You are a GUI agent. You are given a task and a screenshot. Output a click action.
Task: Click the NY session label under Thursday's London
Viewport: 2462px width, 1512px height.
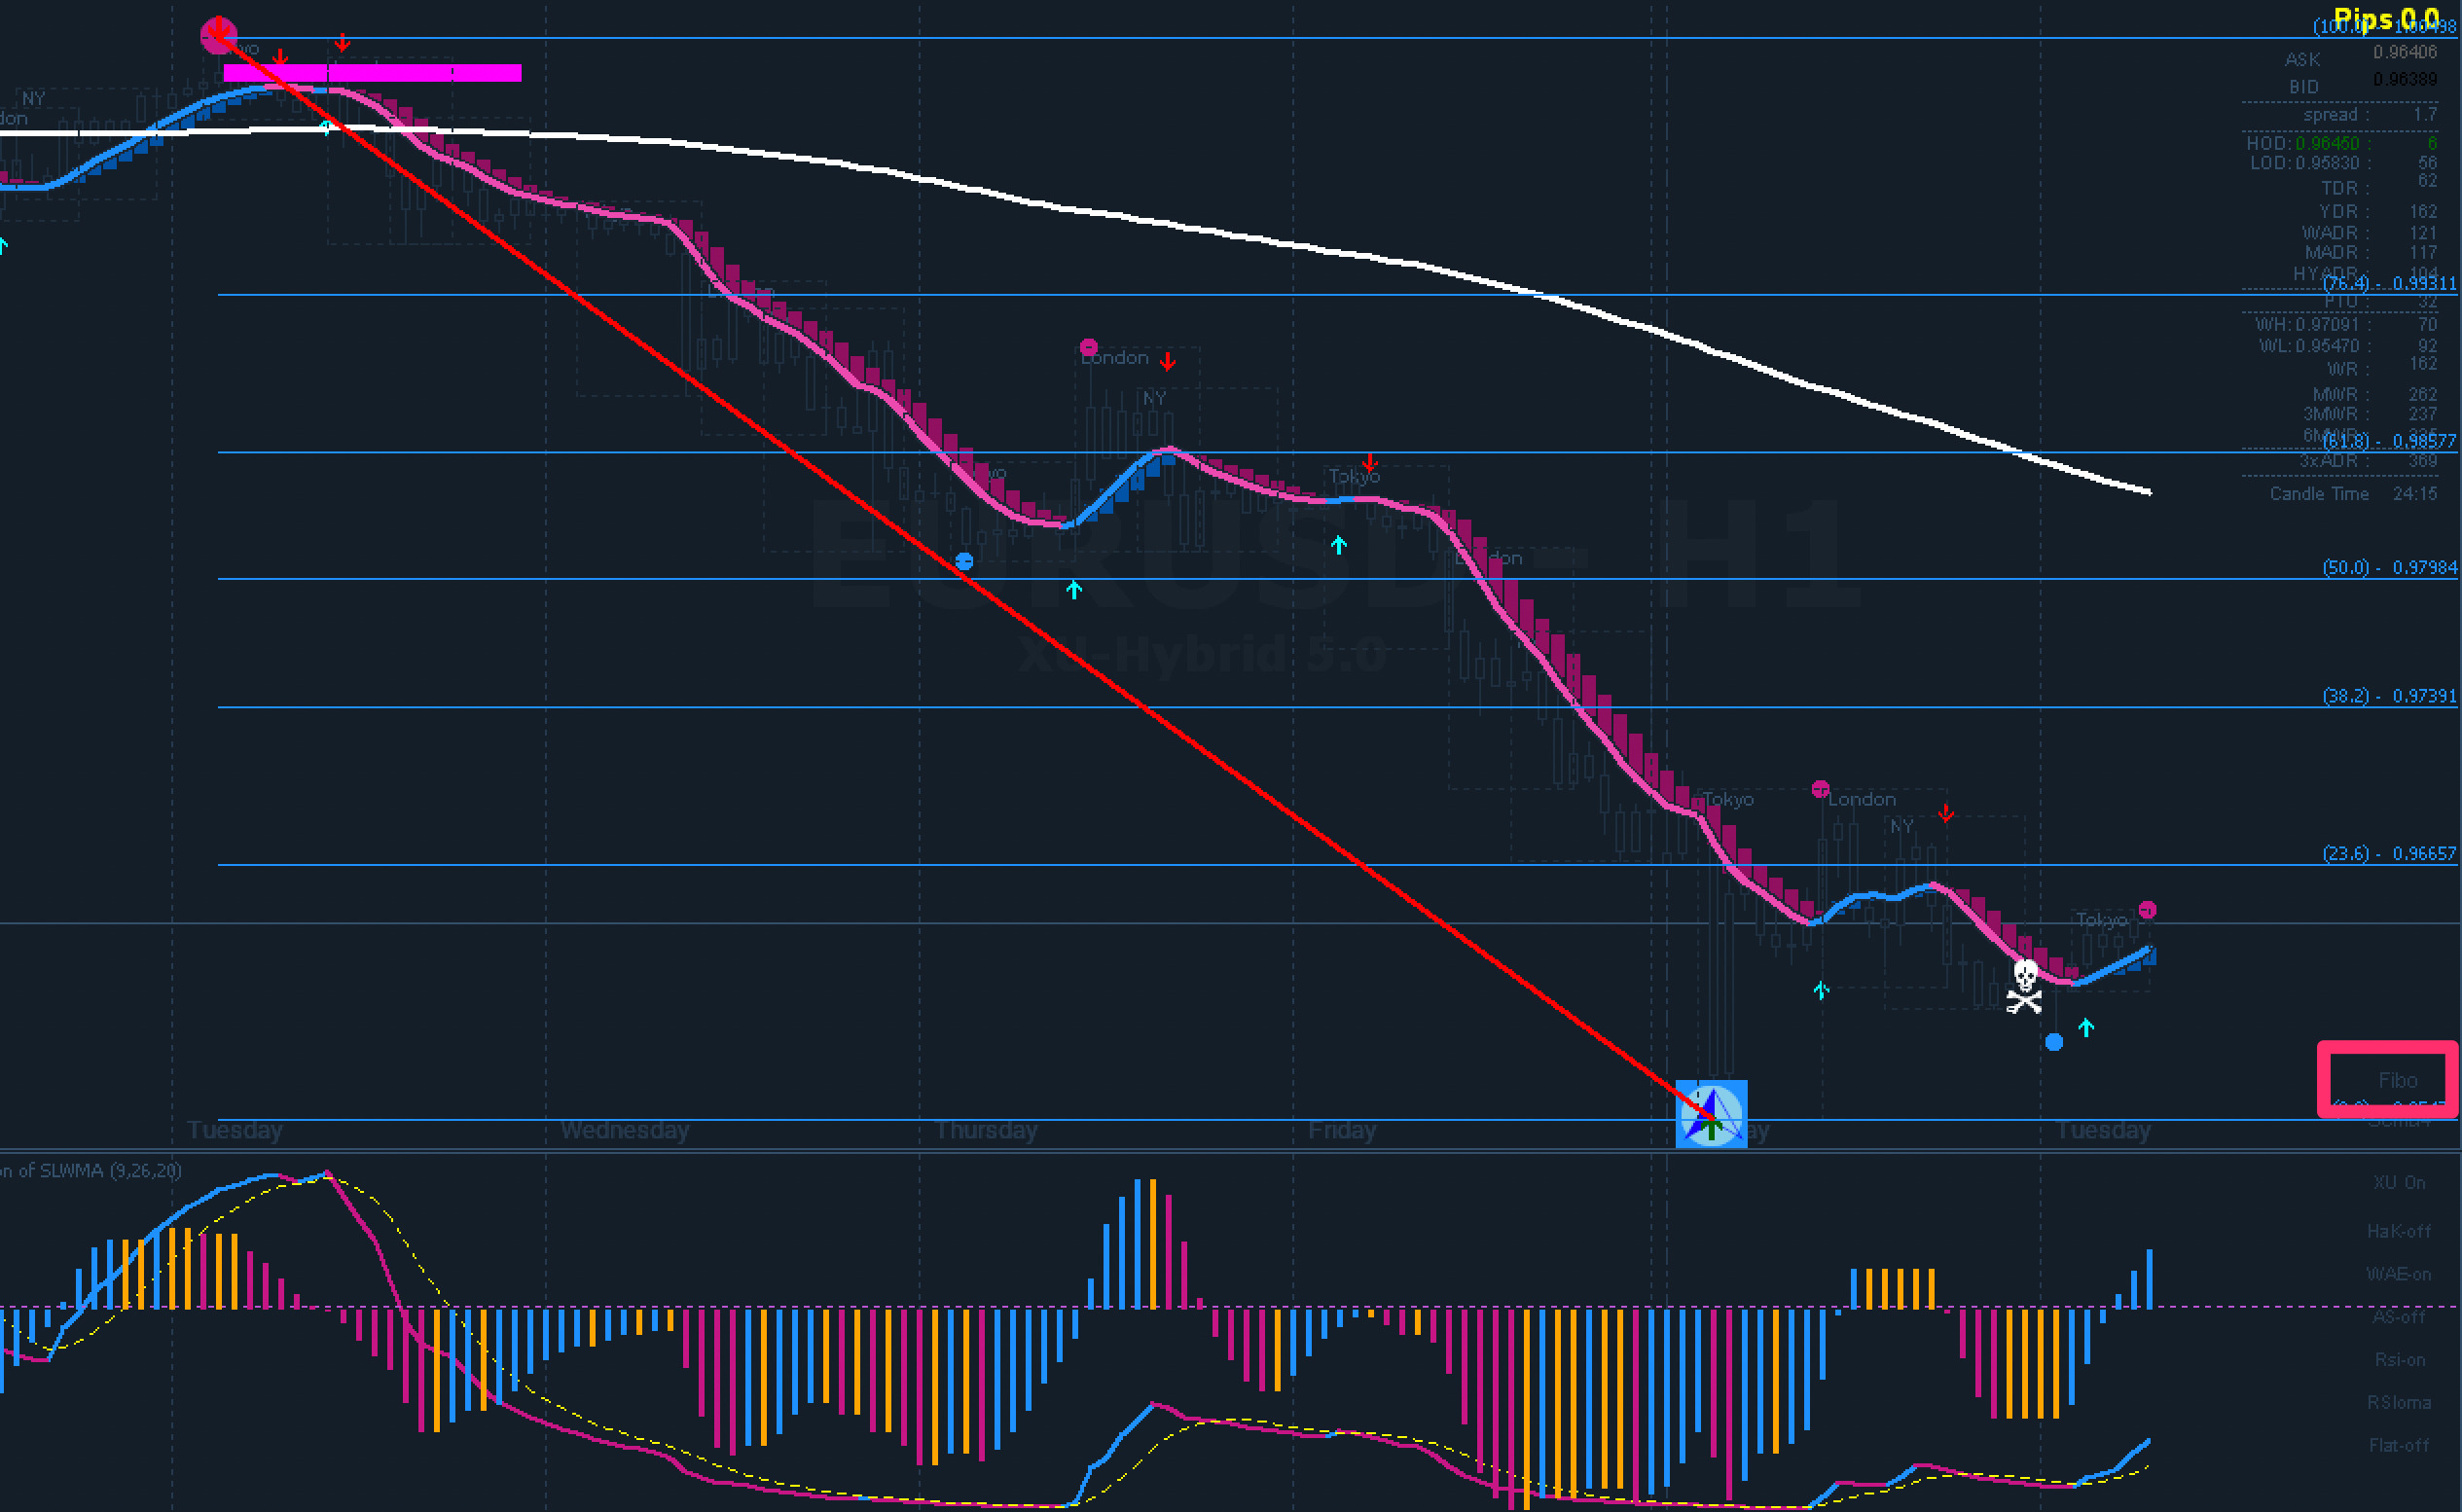tap(1155, 397)
